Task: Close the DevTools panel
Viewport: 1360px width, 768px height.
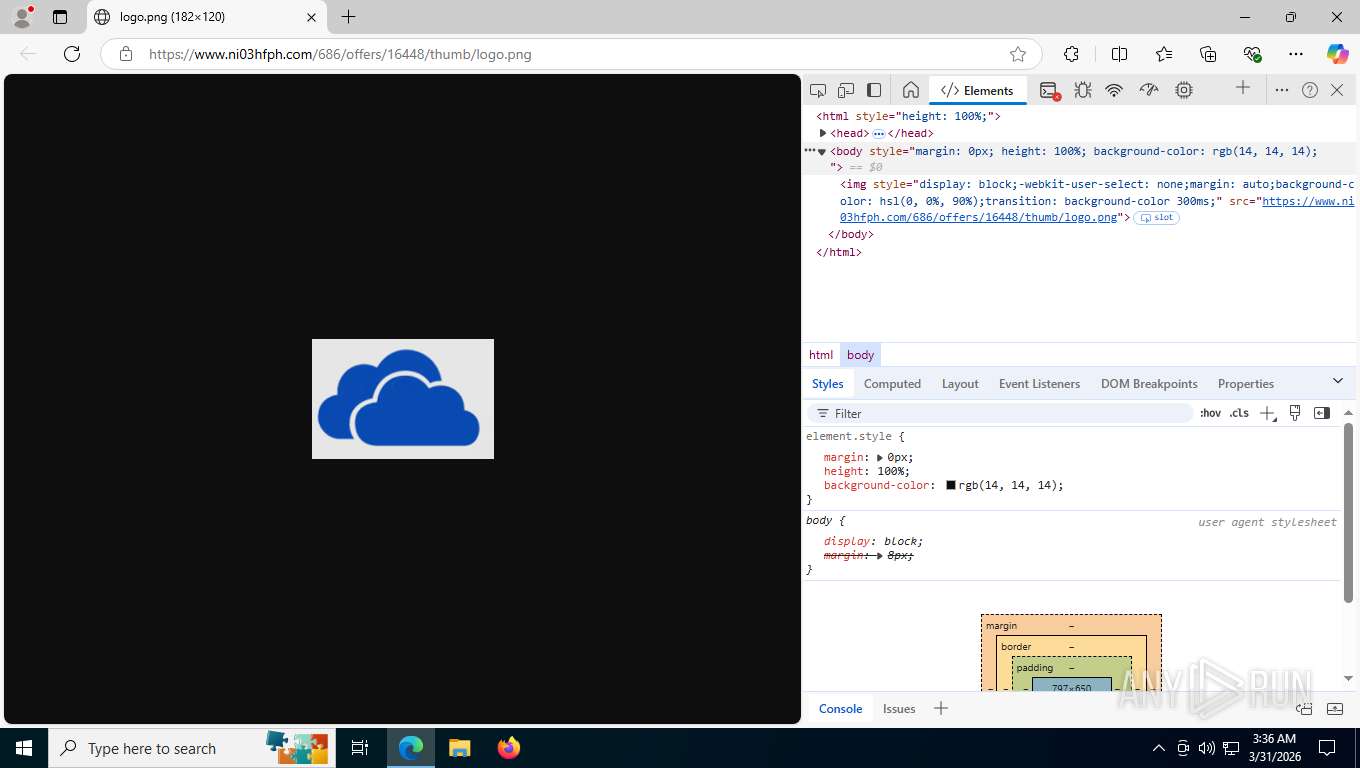Action: (x=1337, y=90)
